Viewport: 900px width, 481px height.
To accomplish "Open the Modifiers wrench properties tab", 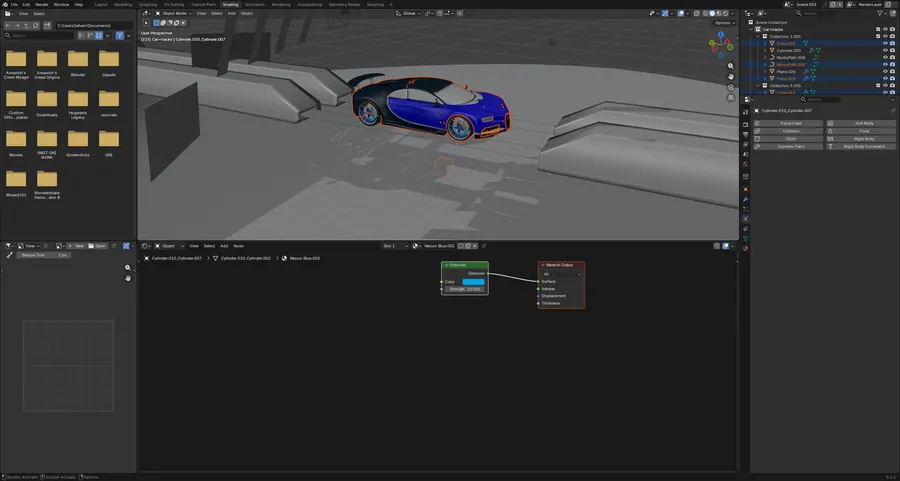I will pyautogui.click(x=746, y=199).
